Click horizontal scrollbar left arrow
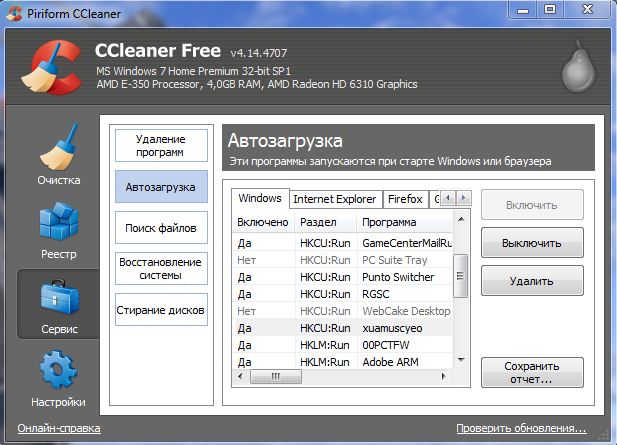 240,376
